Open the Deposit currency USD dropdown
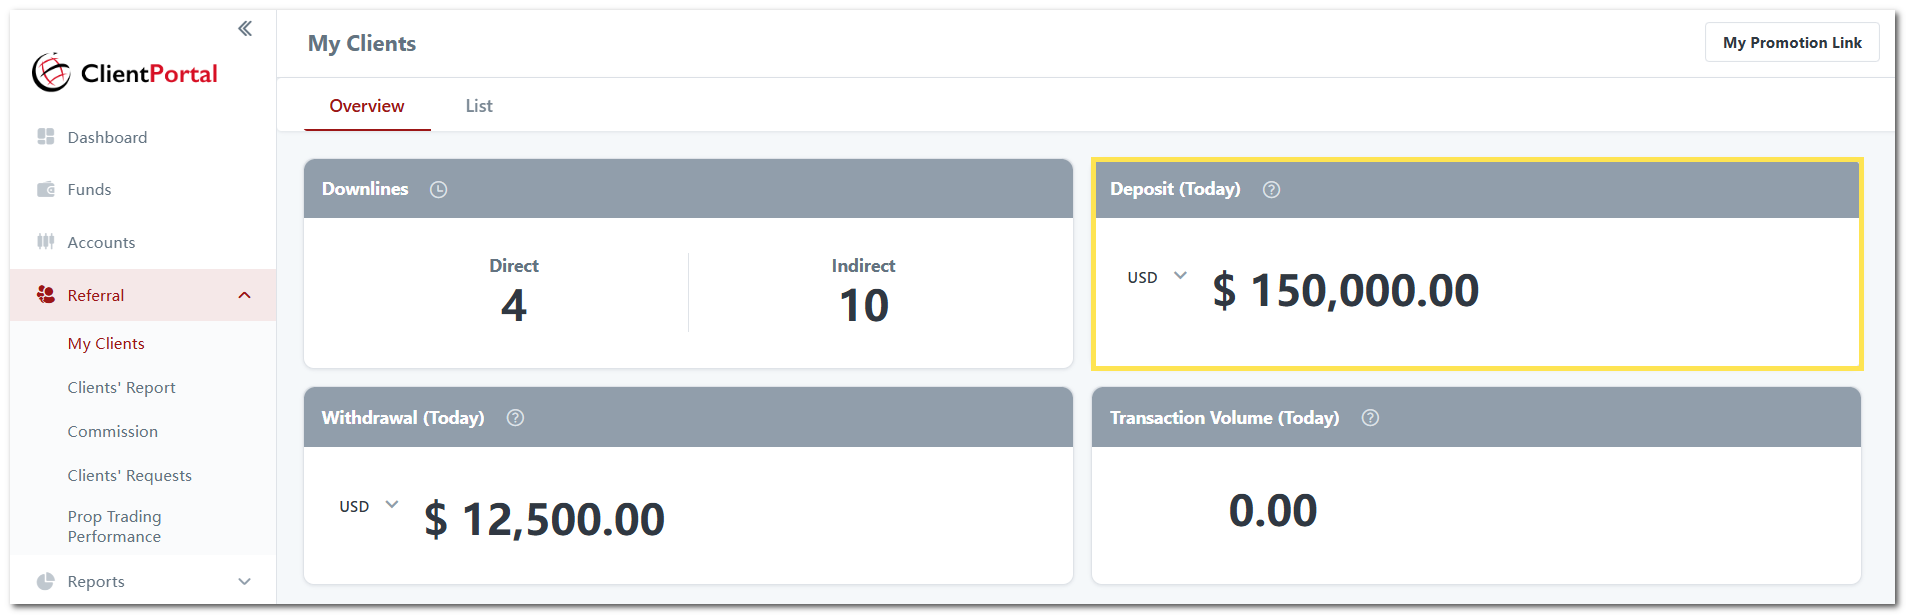 pos(1157,277)
